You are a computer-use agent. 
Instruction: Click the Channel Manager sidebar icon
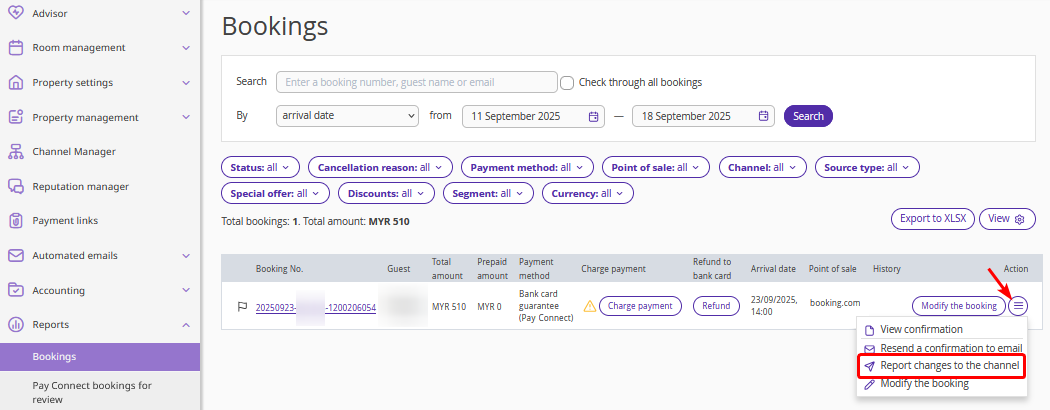point(15,152)
